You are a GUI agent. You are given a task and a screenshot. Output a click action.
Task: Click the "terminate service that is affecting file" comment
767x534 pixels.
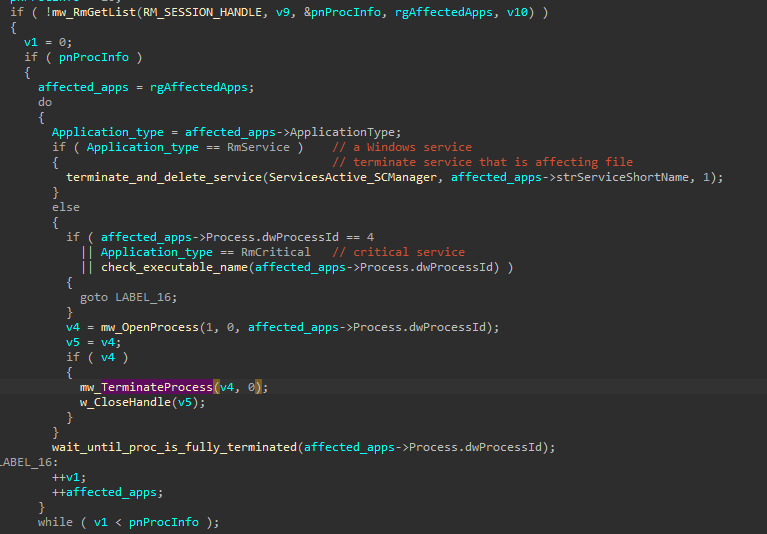pyautogui.click(x=482, y=162)
